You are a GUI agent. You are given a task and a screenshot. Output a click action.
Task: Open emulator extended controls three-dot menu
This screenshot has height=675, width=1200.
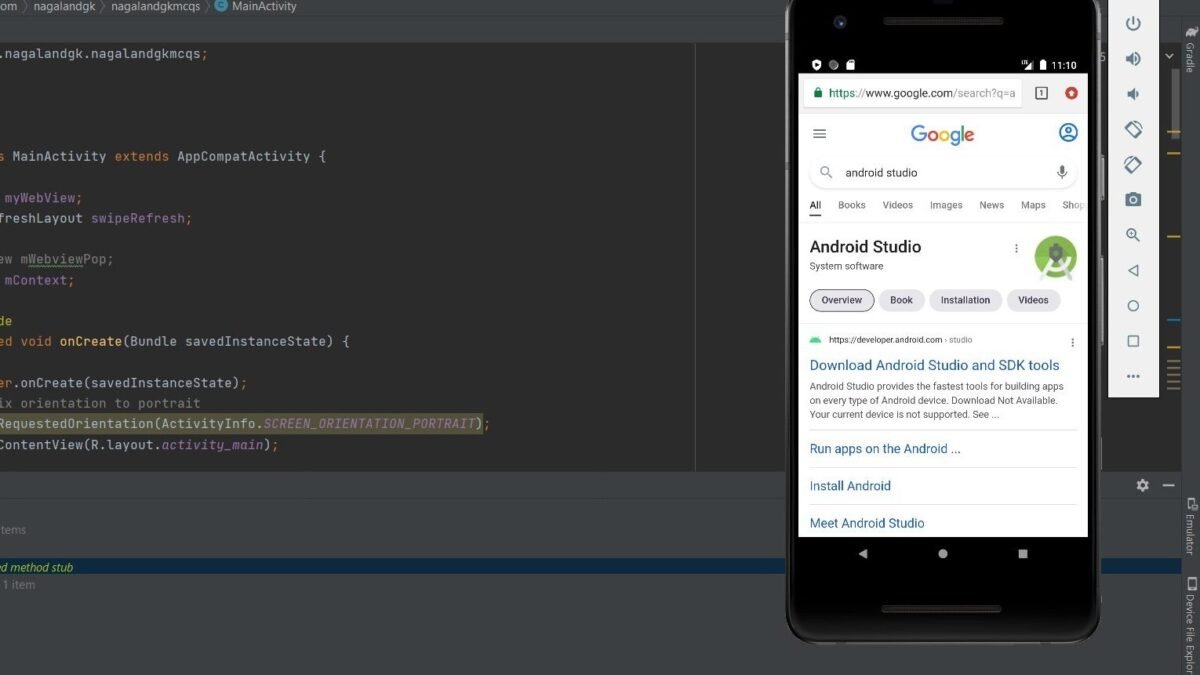point(1133,377)
